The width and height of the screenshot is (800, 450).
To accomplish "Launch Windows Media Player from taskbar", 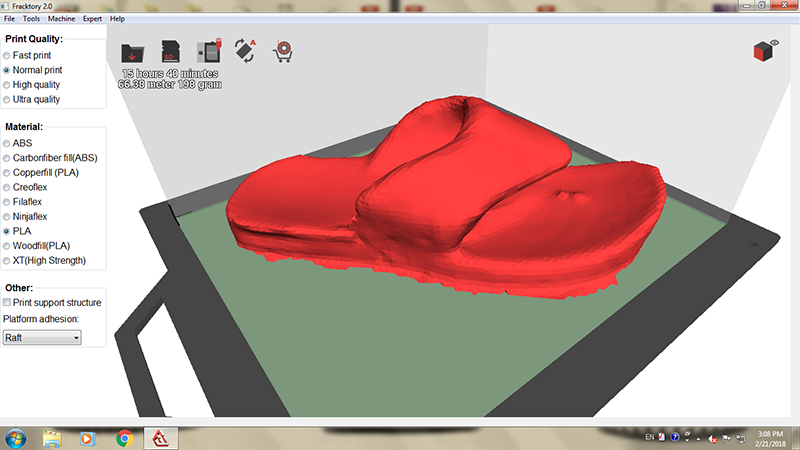I will click(87, 439).
